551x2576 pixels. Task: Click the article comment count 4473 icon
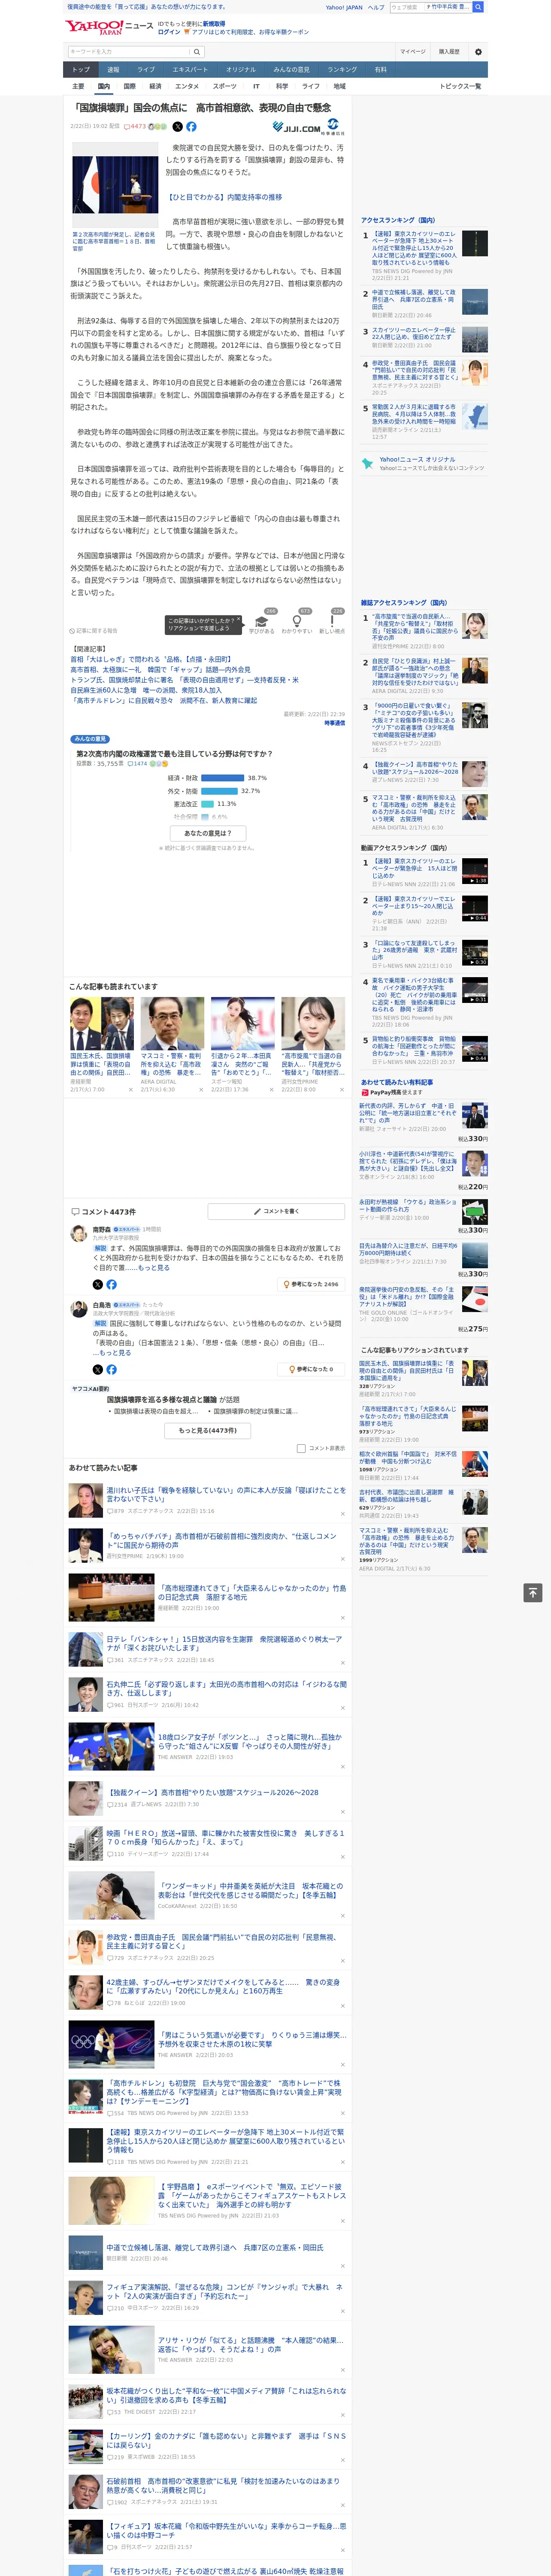pyautogui.click(x=136, y=127)
